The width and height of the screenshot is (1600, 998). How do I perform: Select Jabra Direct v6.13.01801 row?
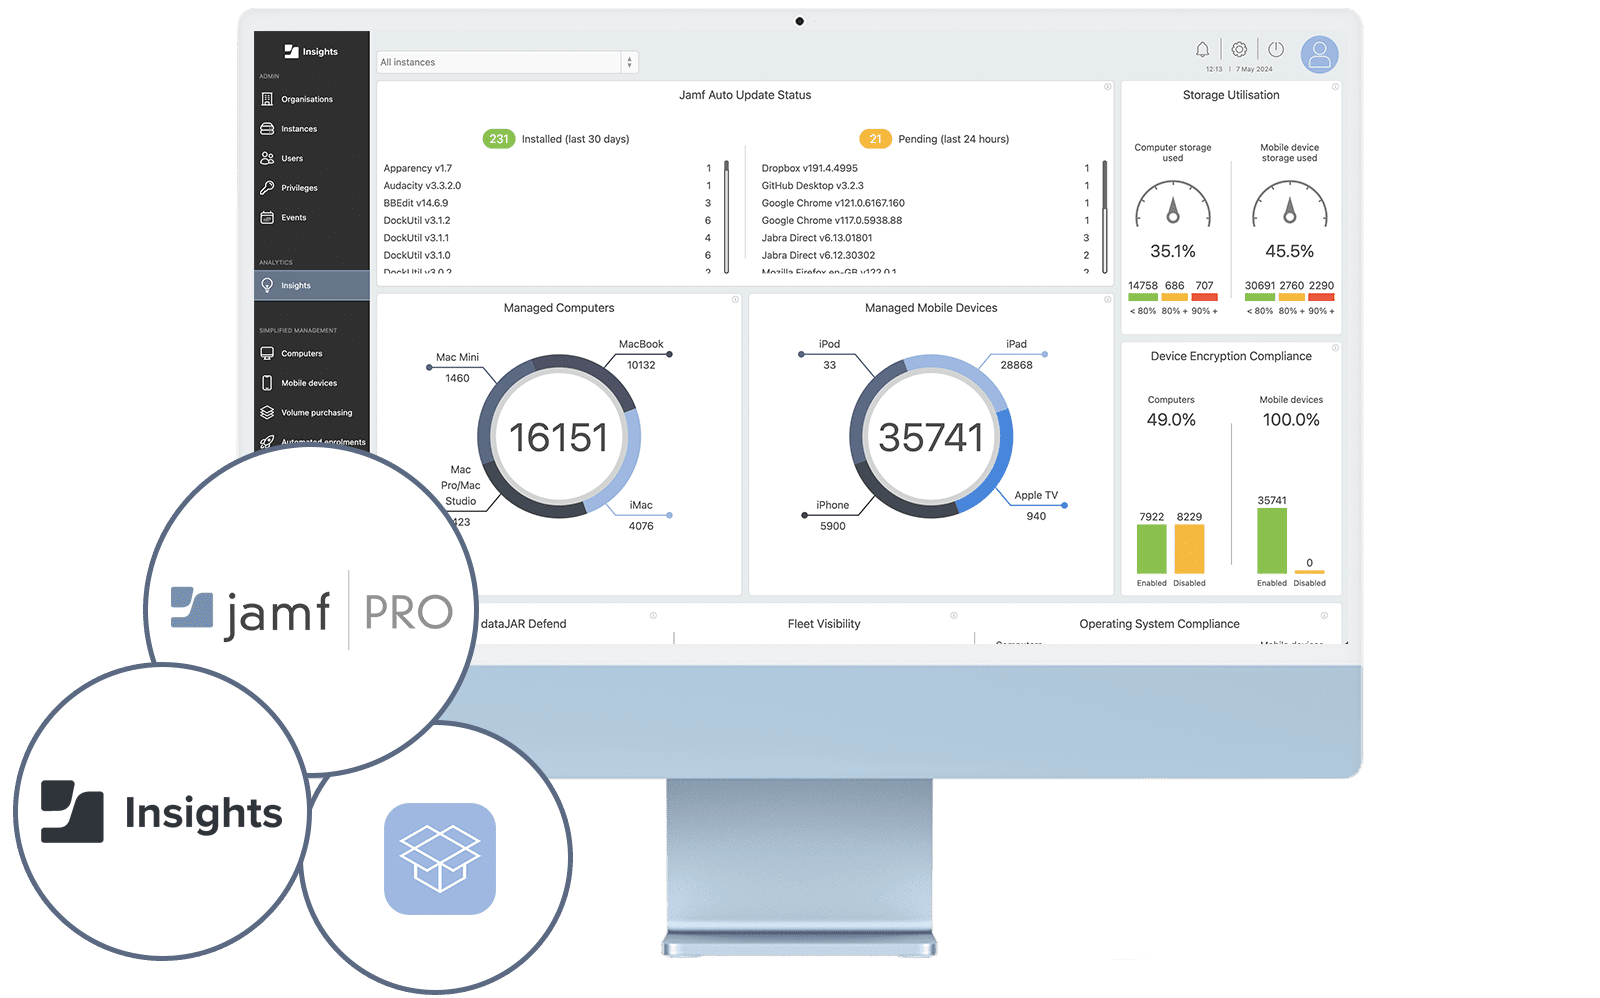925,238
